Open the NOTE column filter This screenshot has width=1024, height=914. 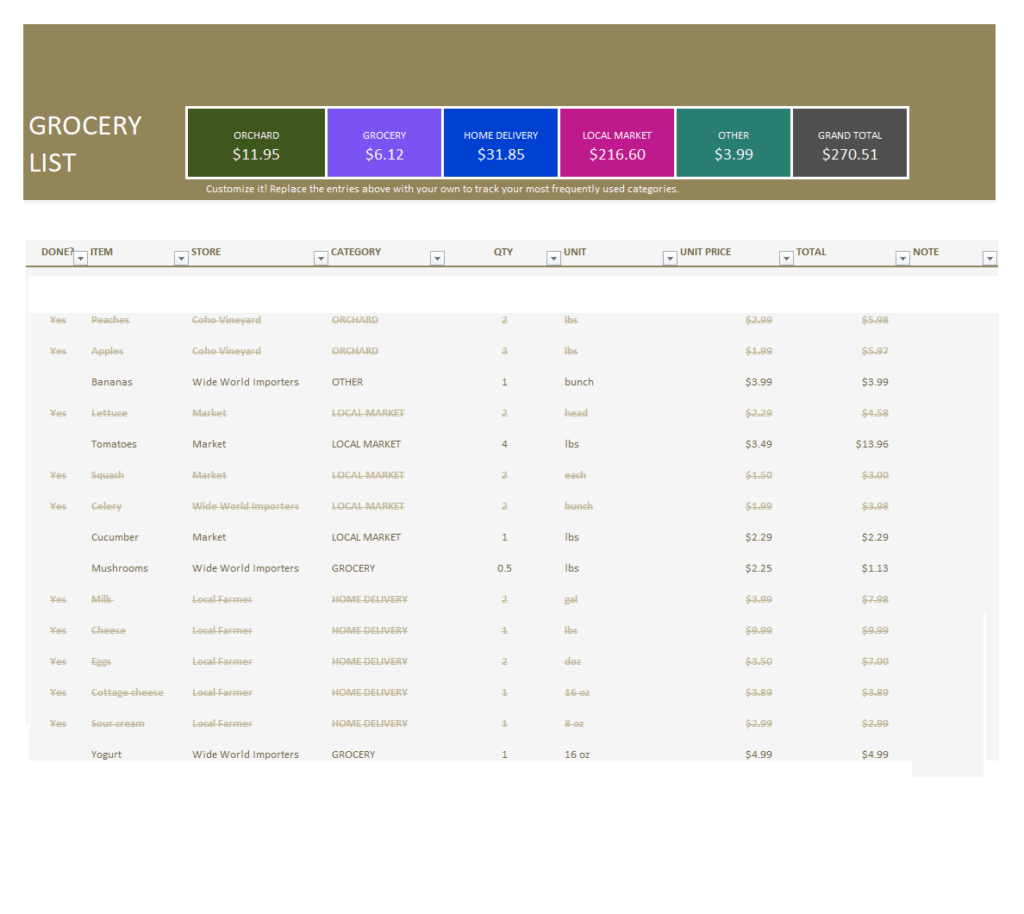[x=989, y=258]
